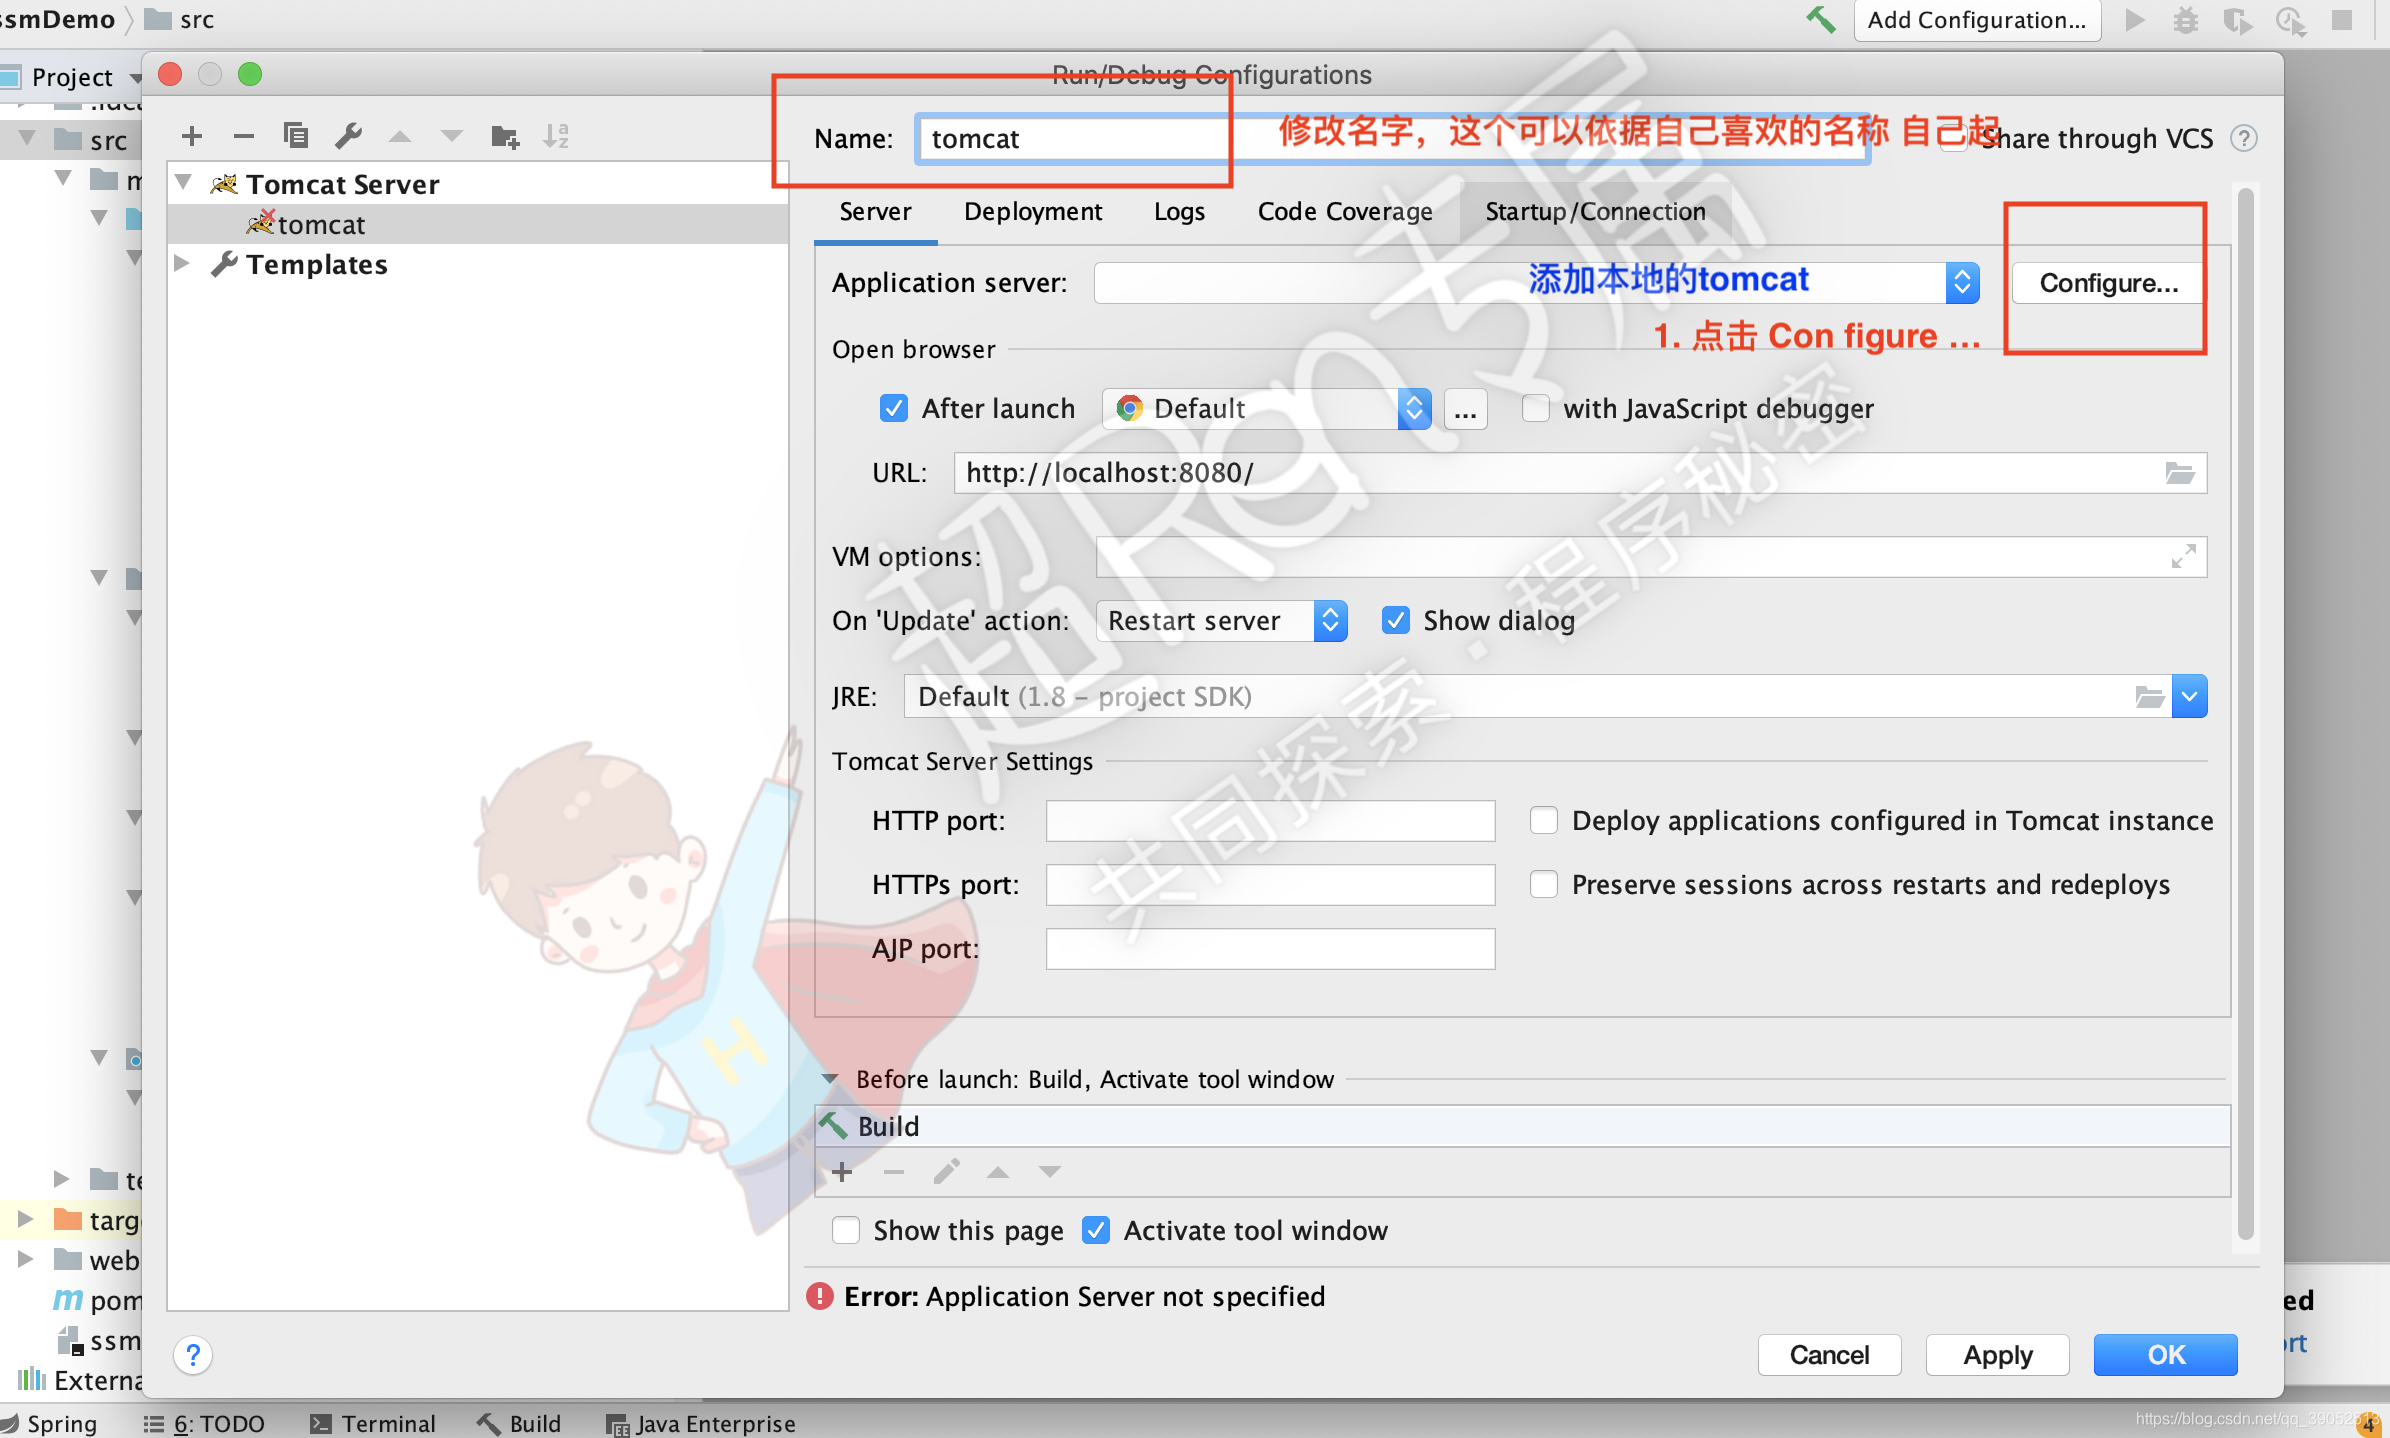Enable with JavaScript debugger checkbox
2390x1438 pixels.
point(1535,408)
